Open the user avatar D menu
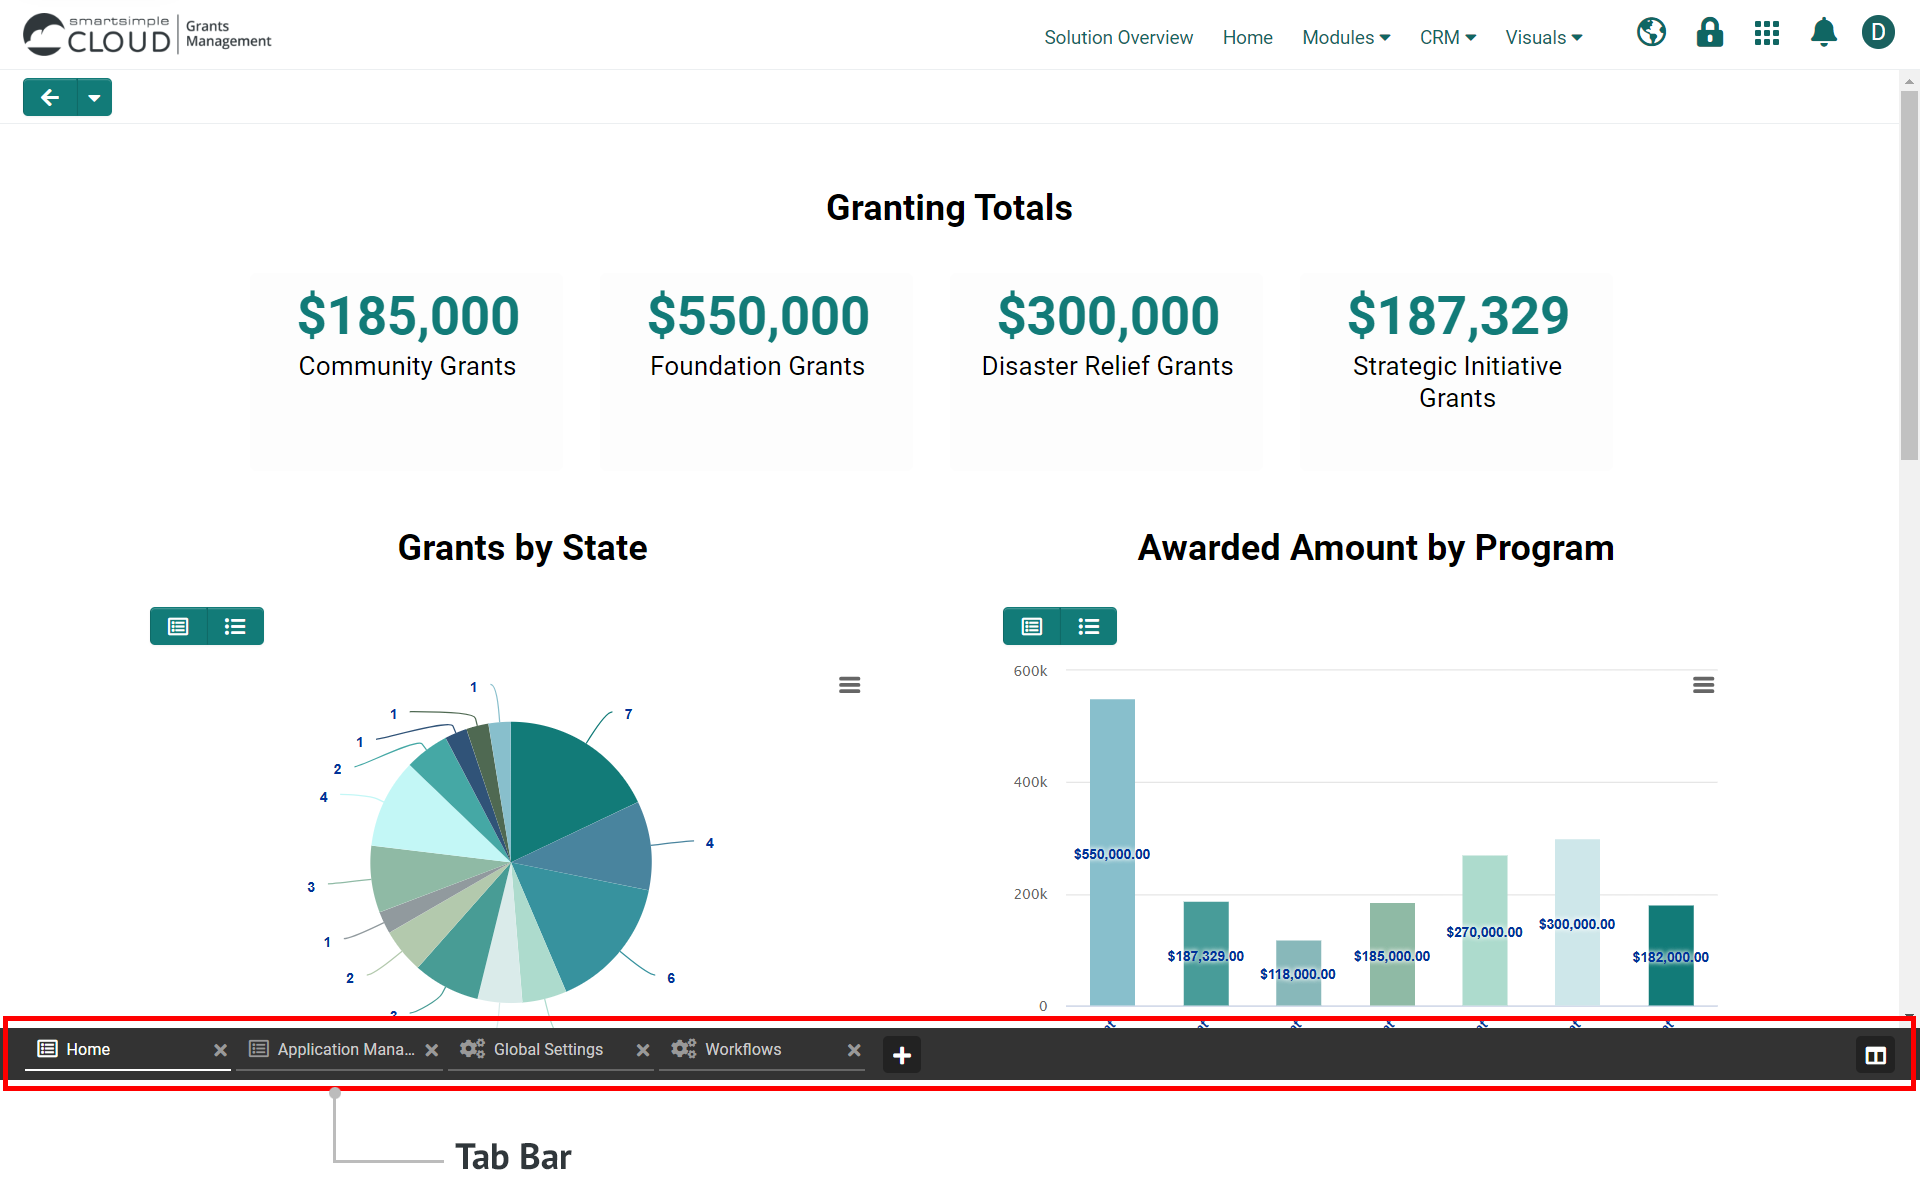Screen dimensions: 1920x1200 (1877, 33)
